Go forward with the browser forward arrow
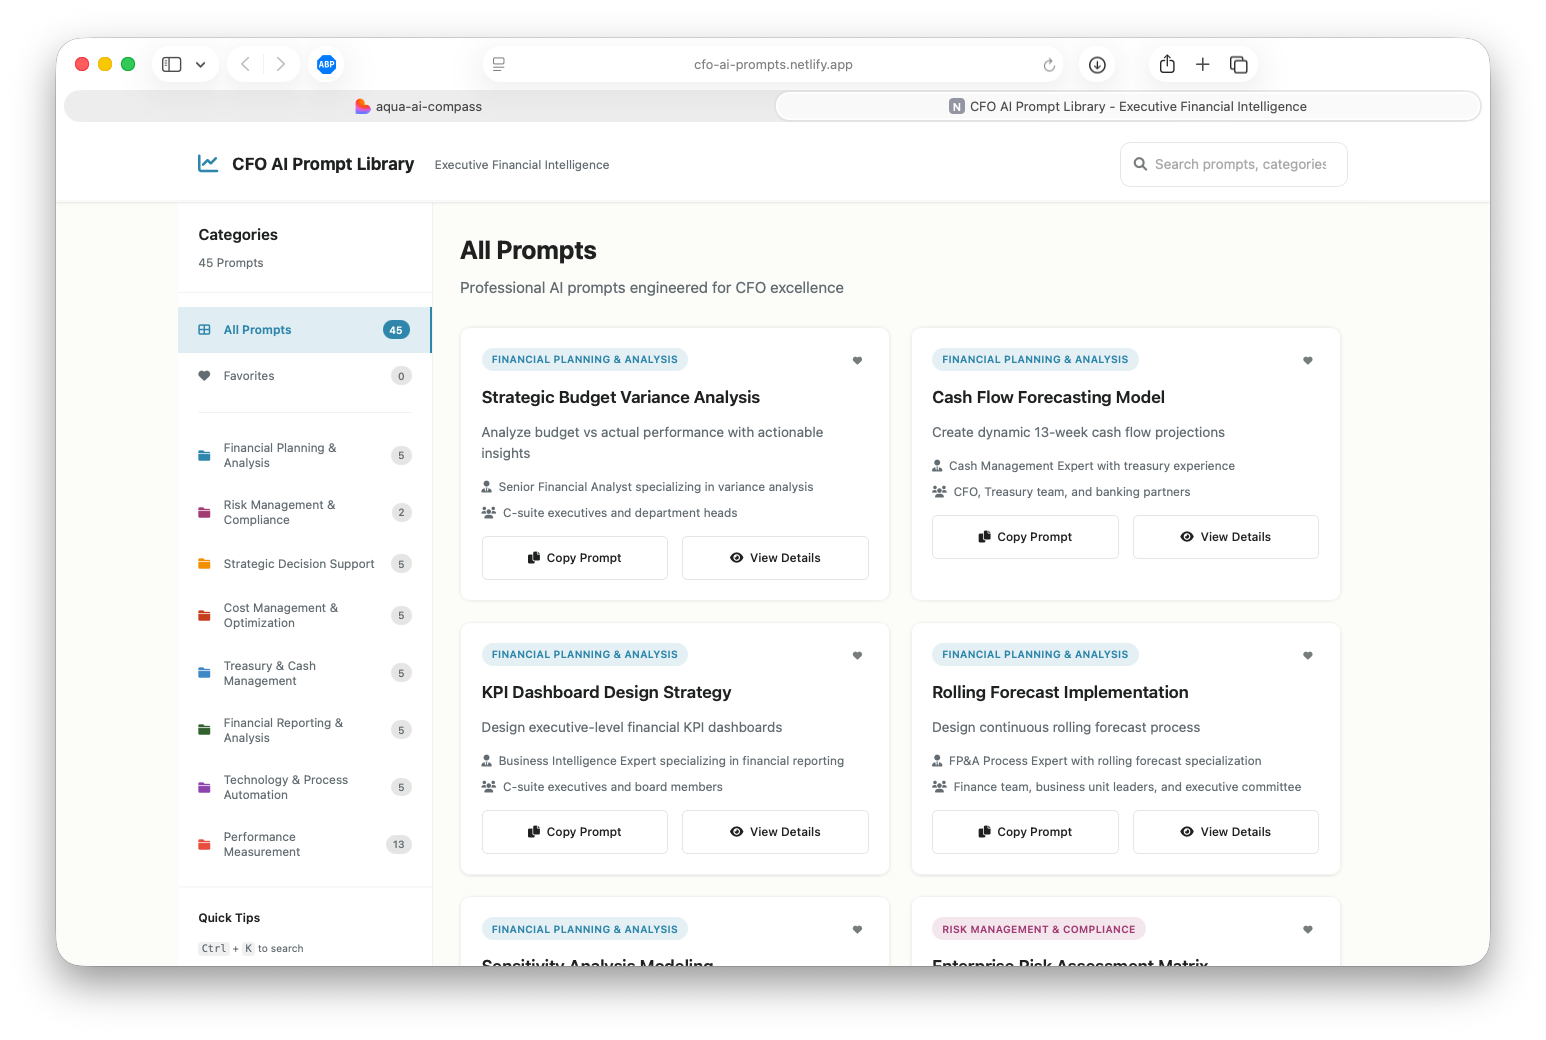The width and height of the screenshot is (1546, 1040). pos(281,64)
